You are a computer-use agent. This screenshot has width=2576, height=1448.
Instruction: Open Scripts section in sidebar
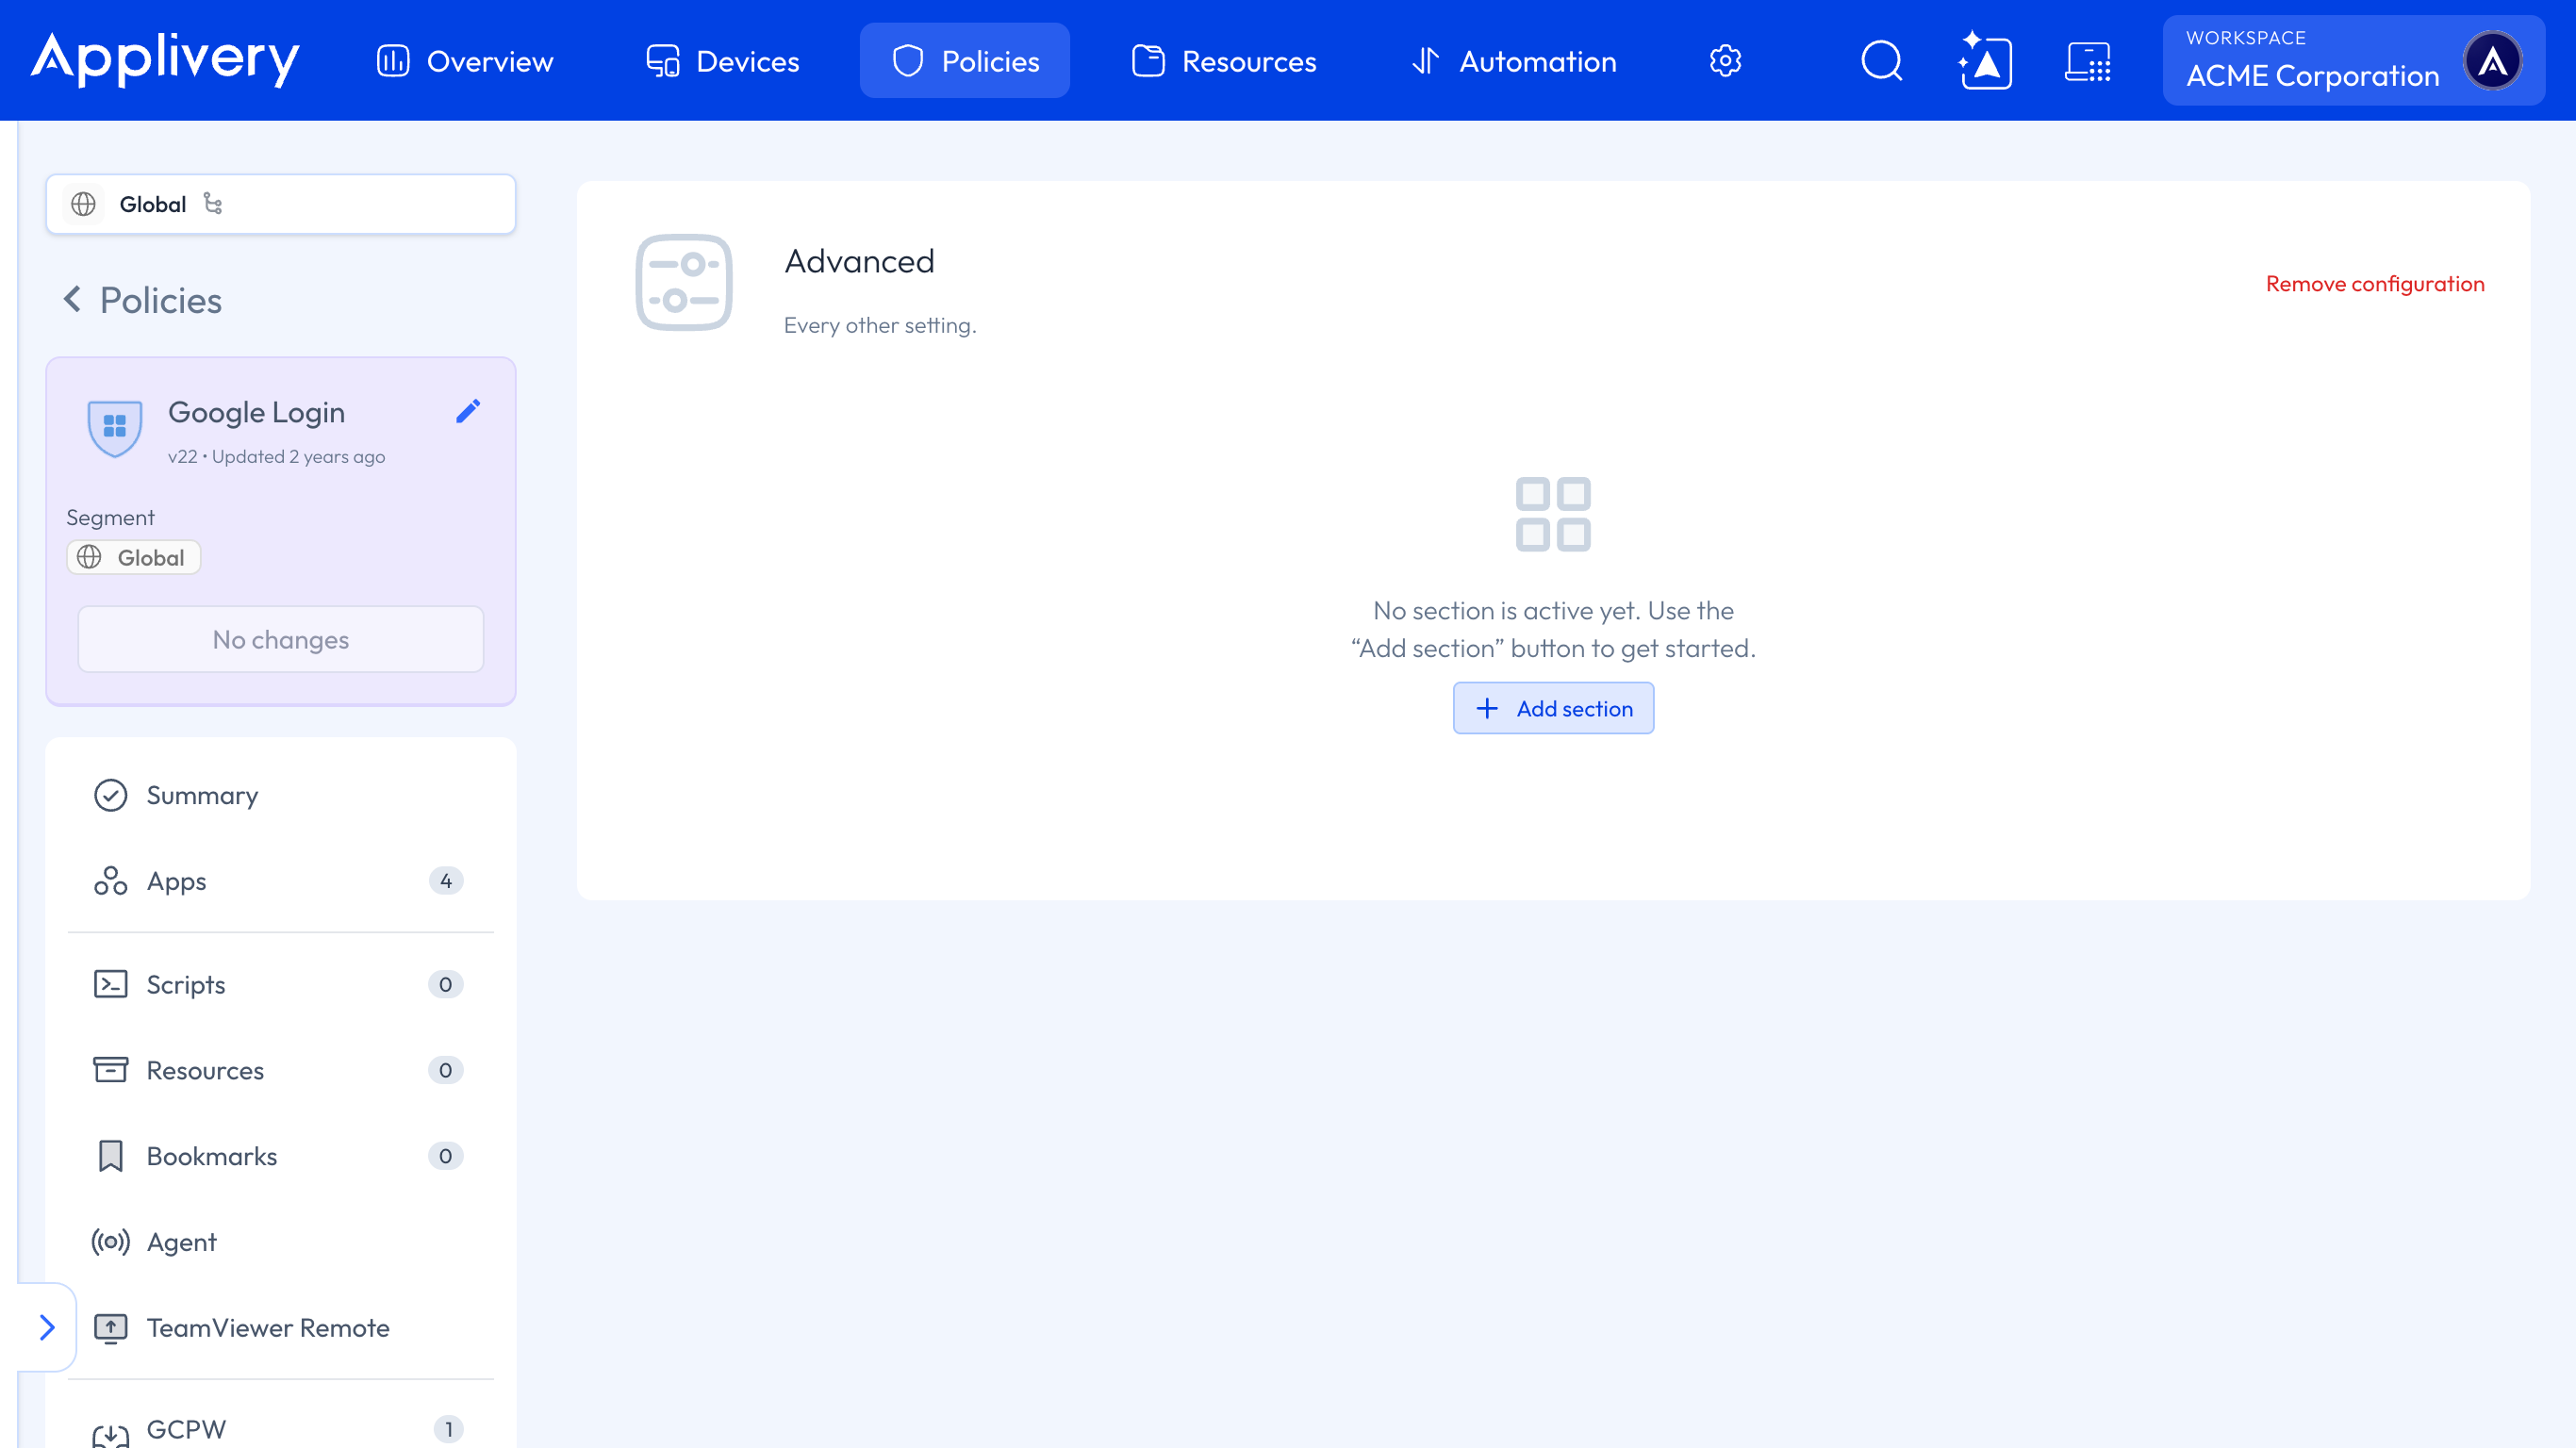281,984
